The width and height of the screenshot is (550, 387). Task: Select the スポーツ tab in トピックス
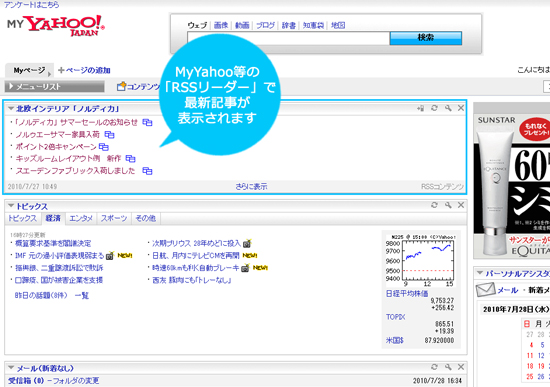(x=114, y=218)
